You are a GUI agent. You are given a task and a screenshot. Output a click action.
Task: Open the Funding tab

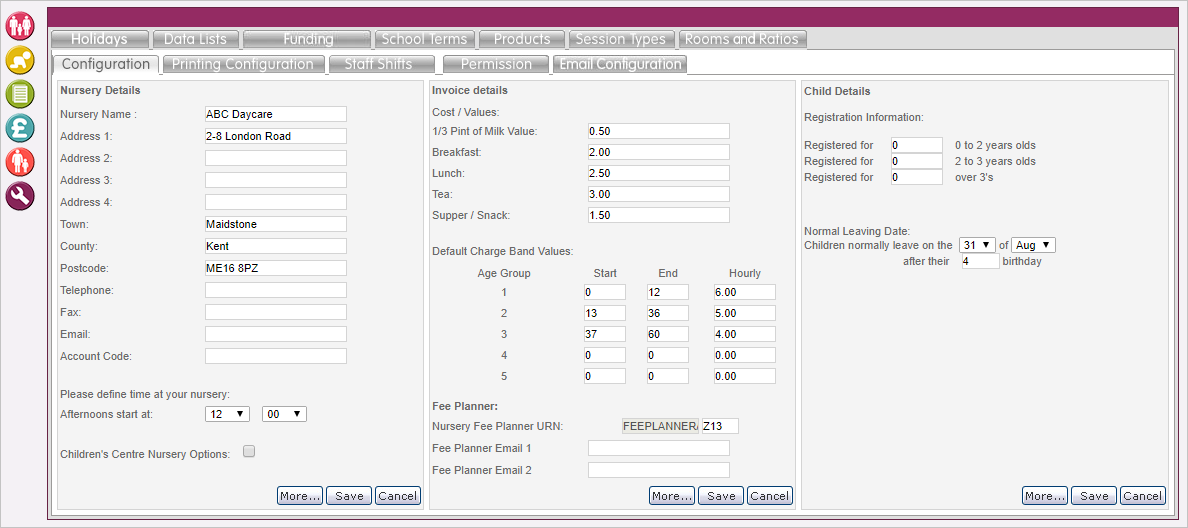tap(307, 39)
